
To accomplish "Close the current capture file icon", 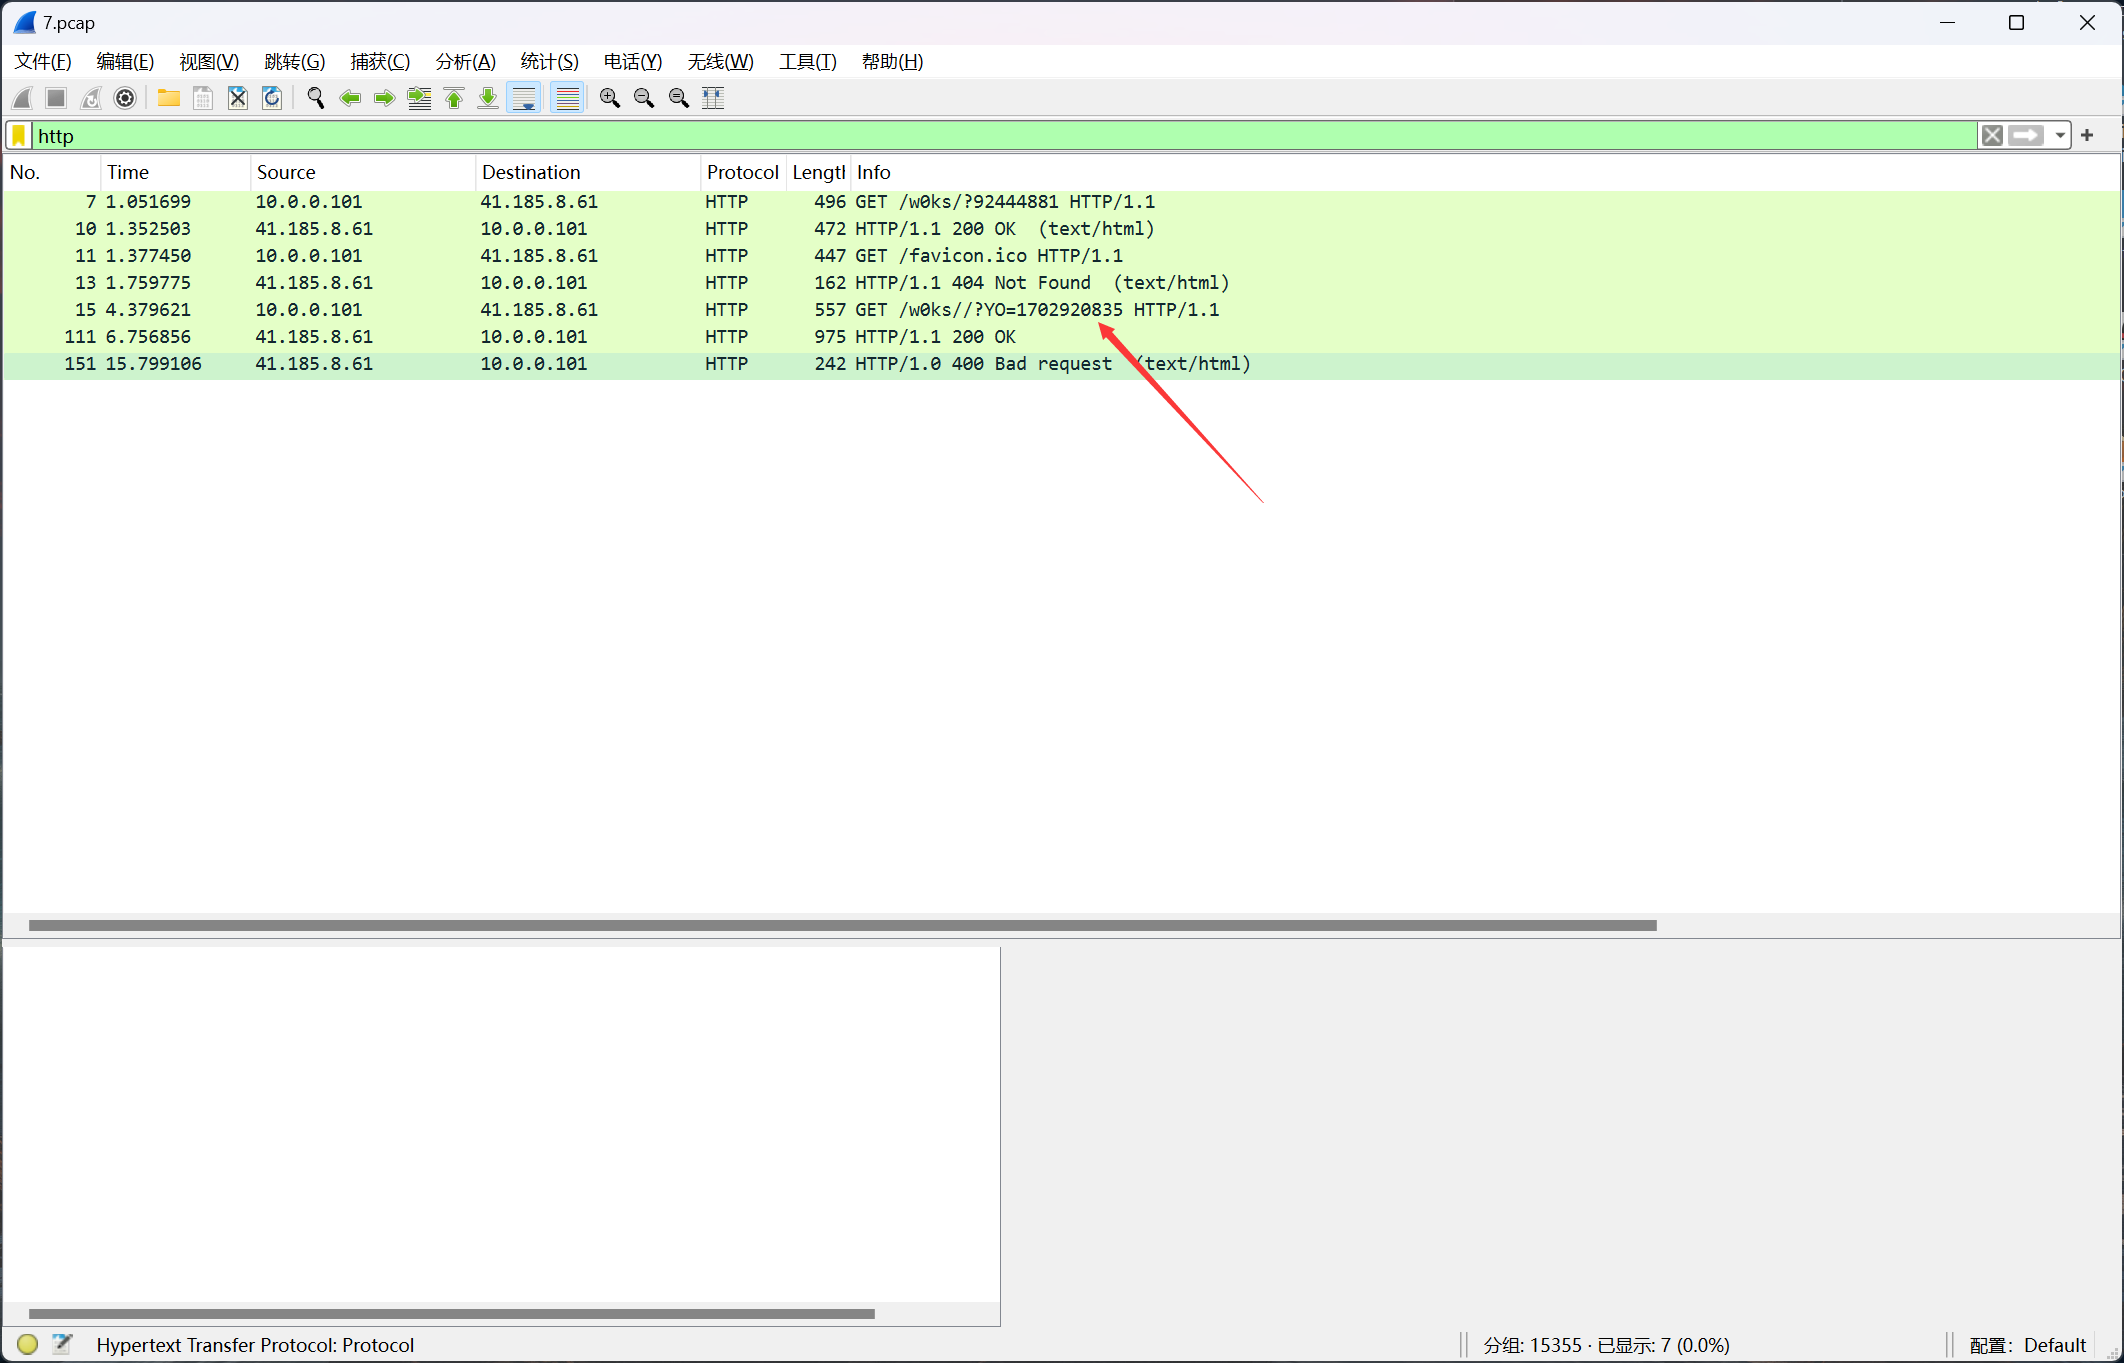I will coord(237,98).
